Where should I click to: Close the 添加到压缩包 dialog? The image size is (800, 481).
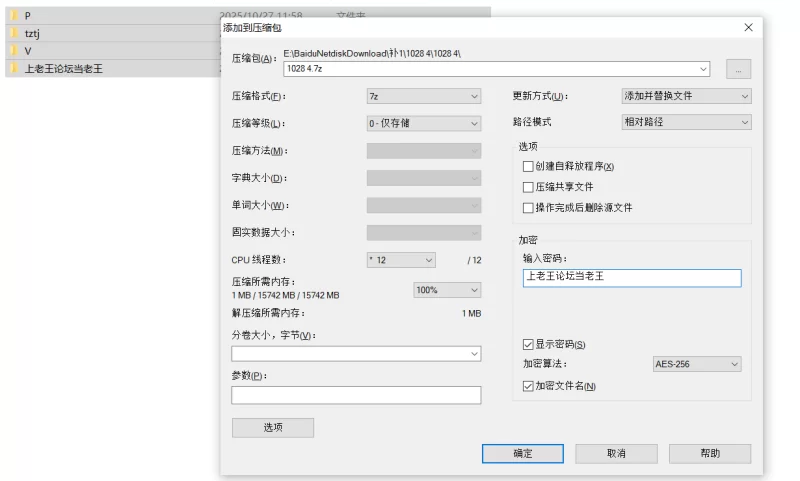point(748,28)
